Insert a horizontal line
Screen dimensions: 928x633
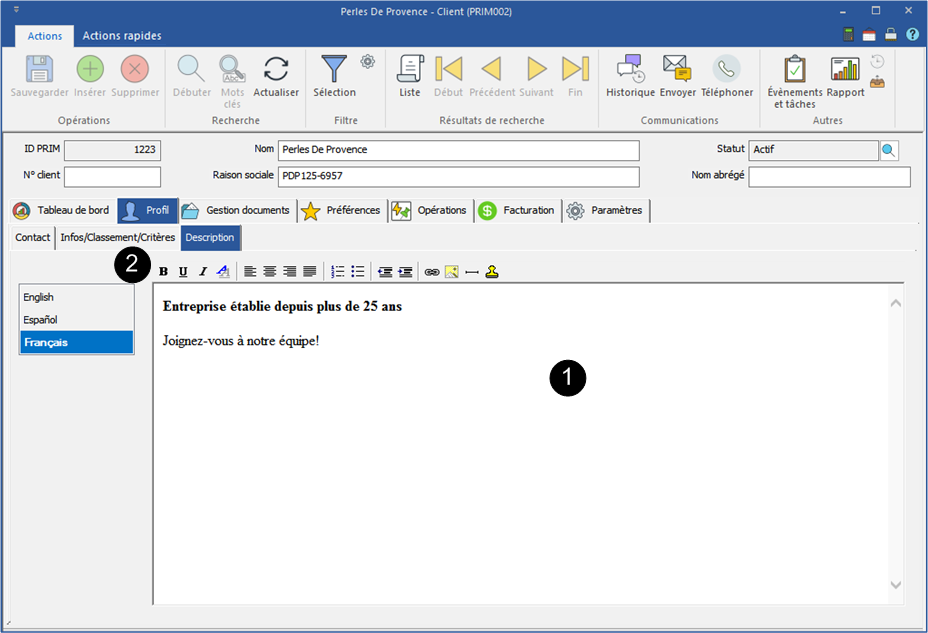click(x=472, y=272)
